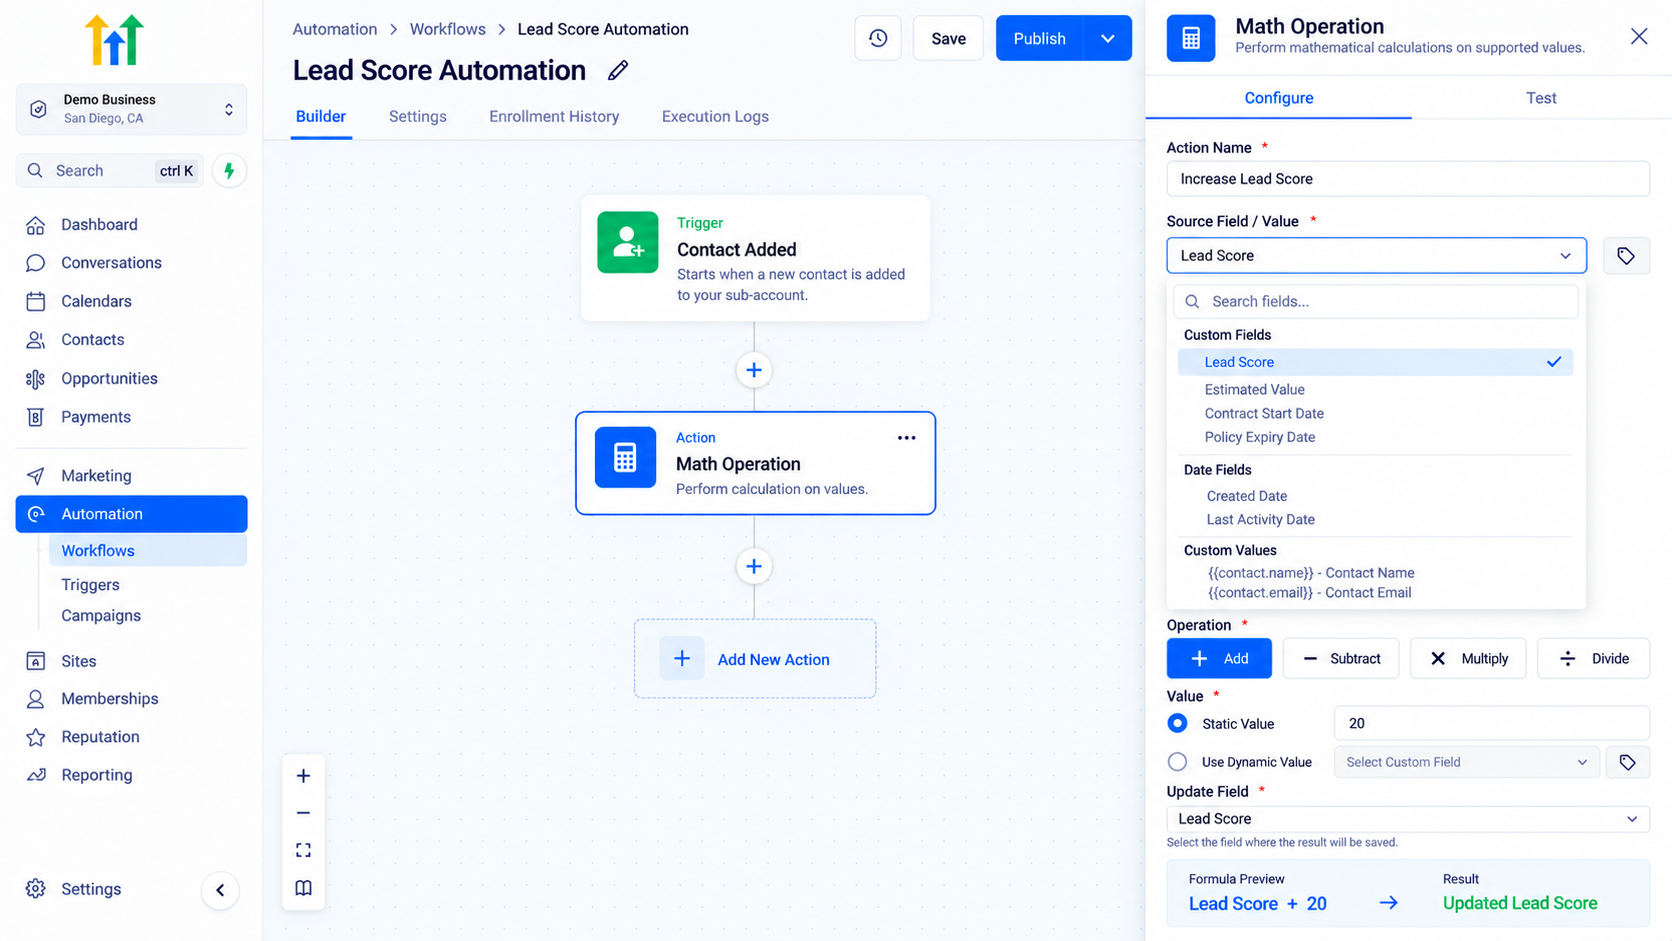Click tag icon beside Source Field dropdown
Image resolution: width=1672 pixels, height=941 pixels.
pos(1626,256)
